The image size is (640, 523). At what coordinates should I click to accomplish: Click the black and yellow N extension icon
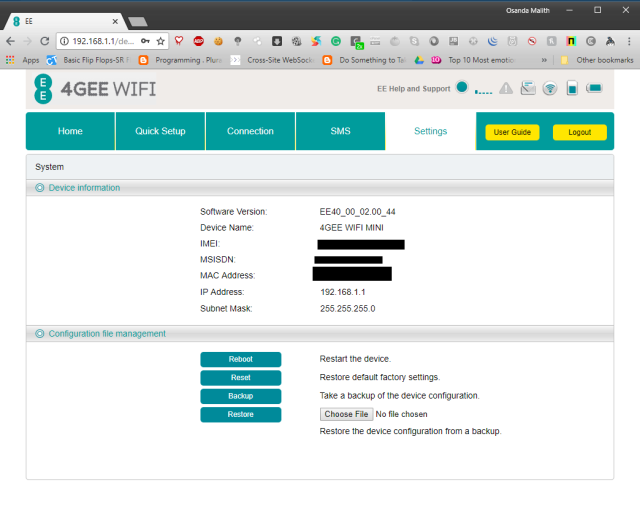pyautogui.click(x=571, y=41)
